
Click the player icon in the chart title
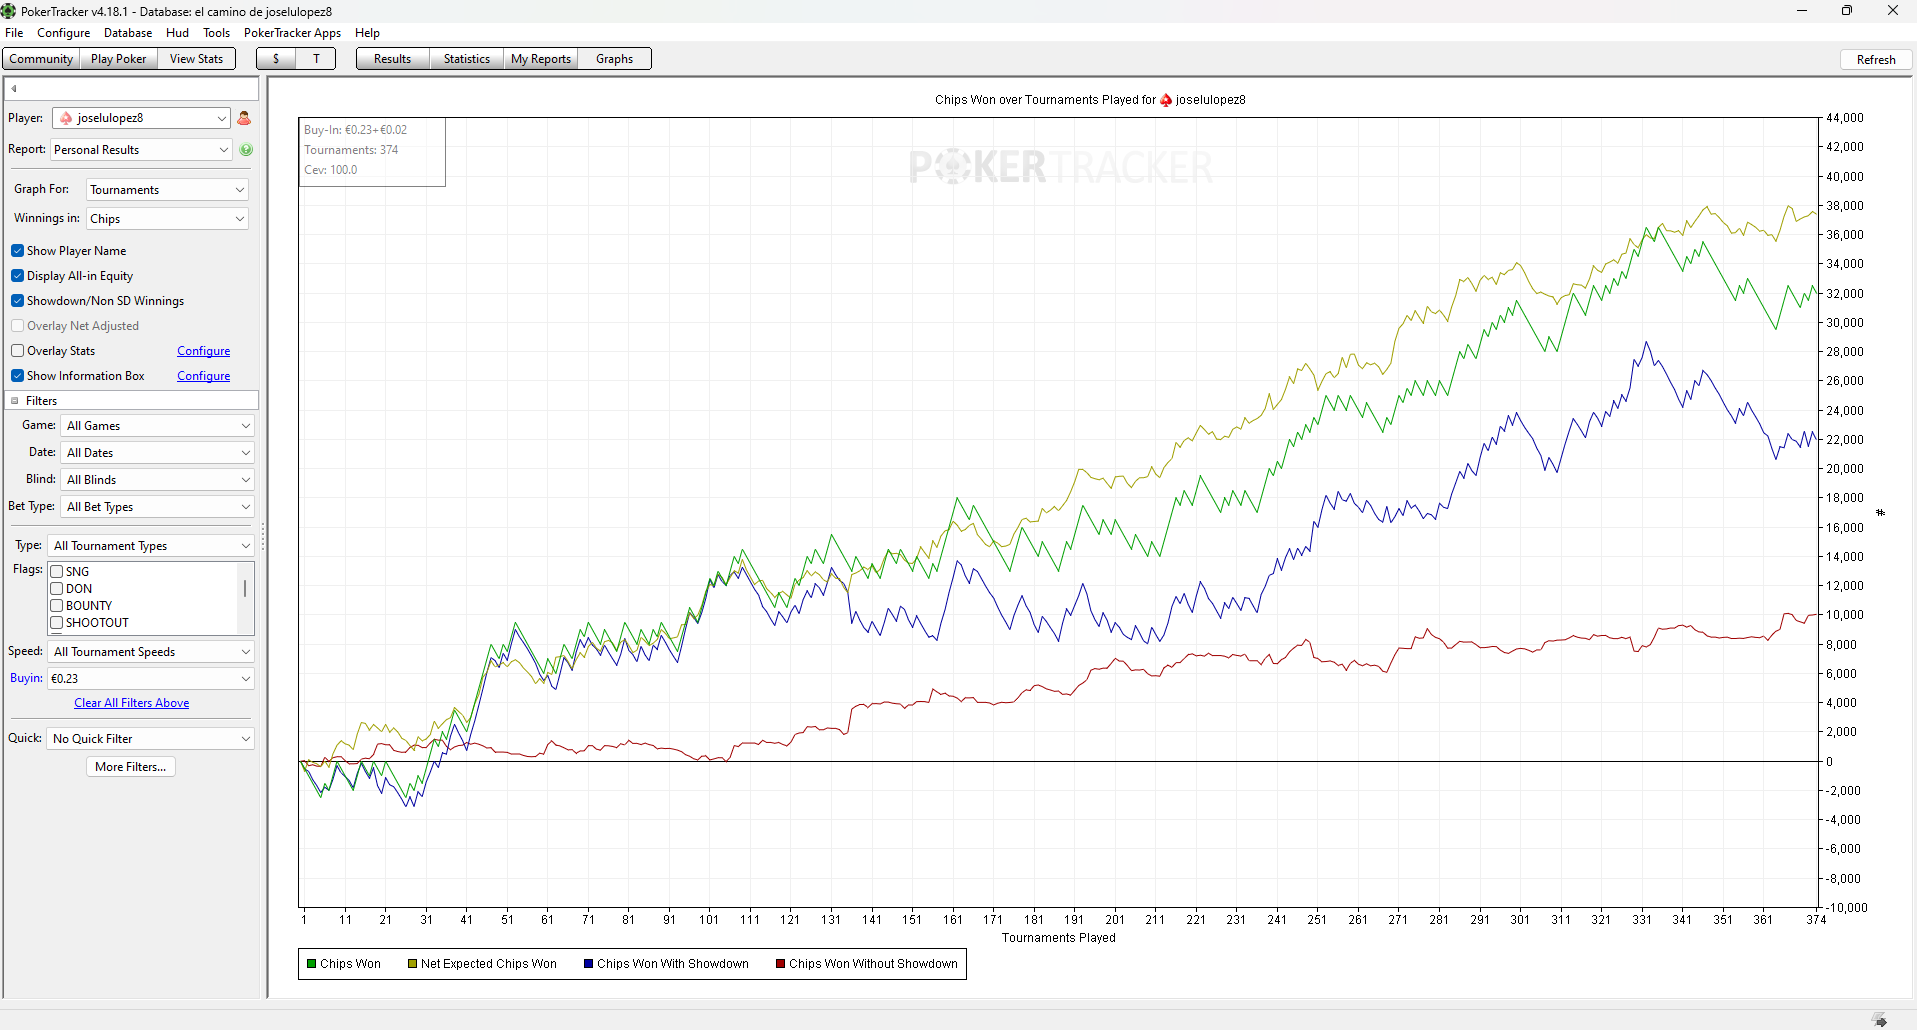[1166, 100]
